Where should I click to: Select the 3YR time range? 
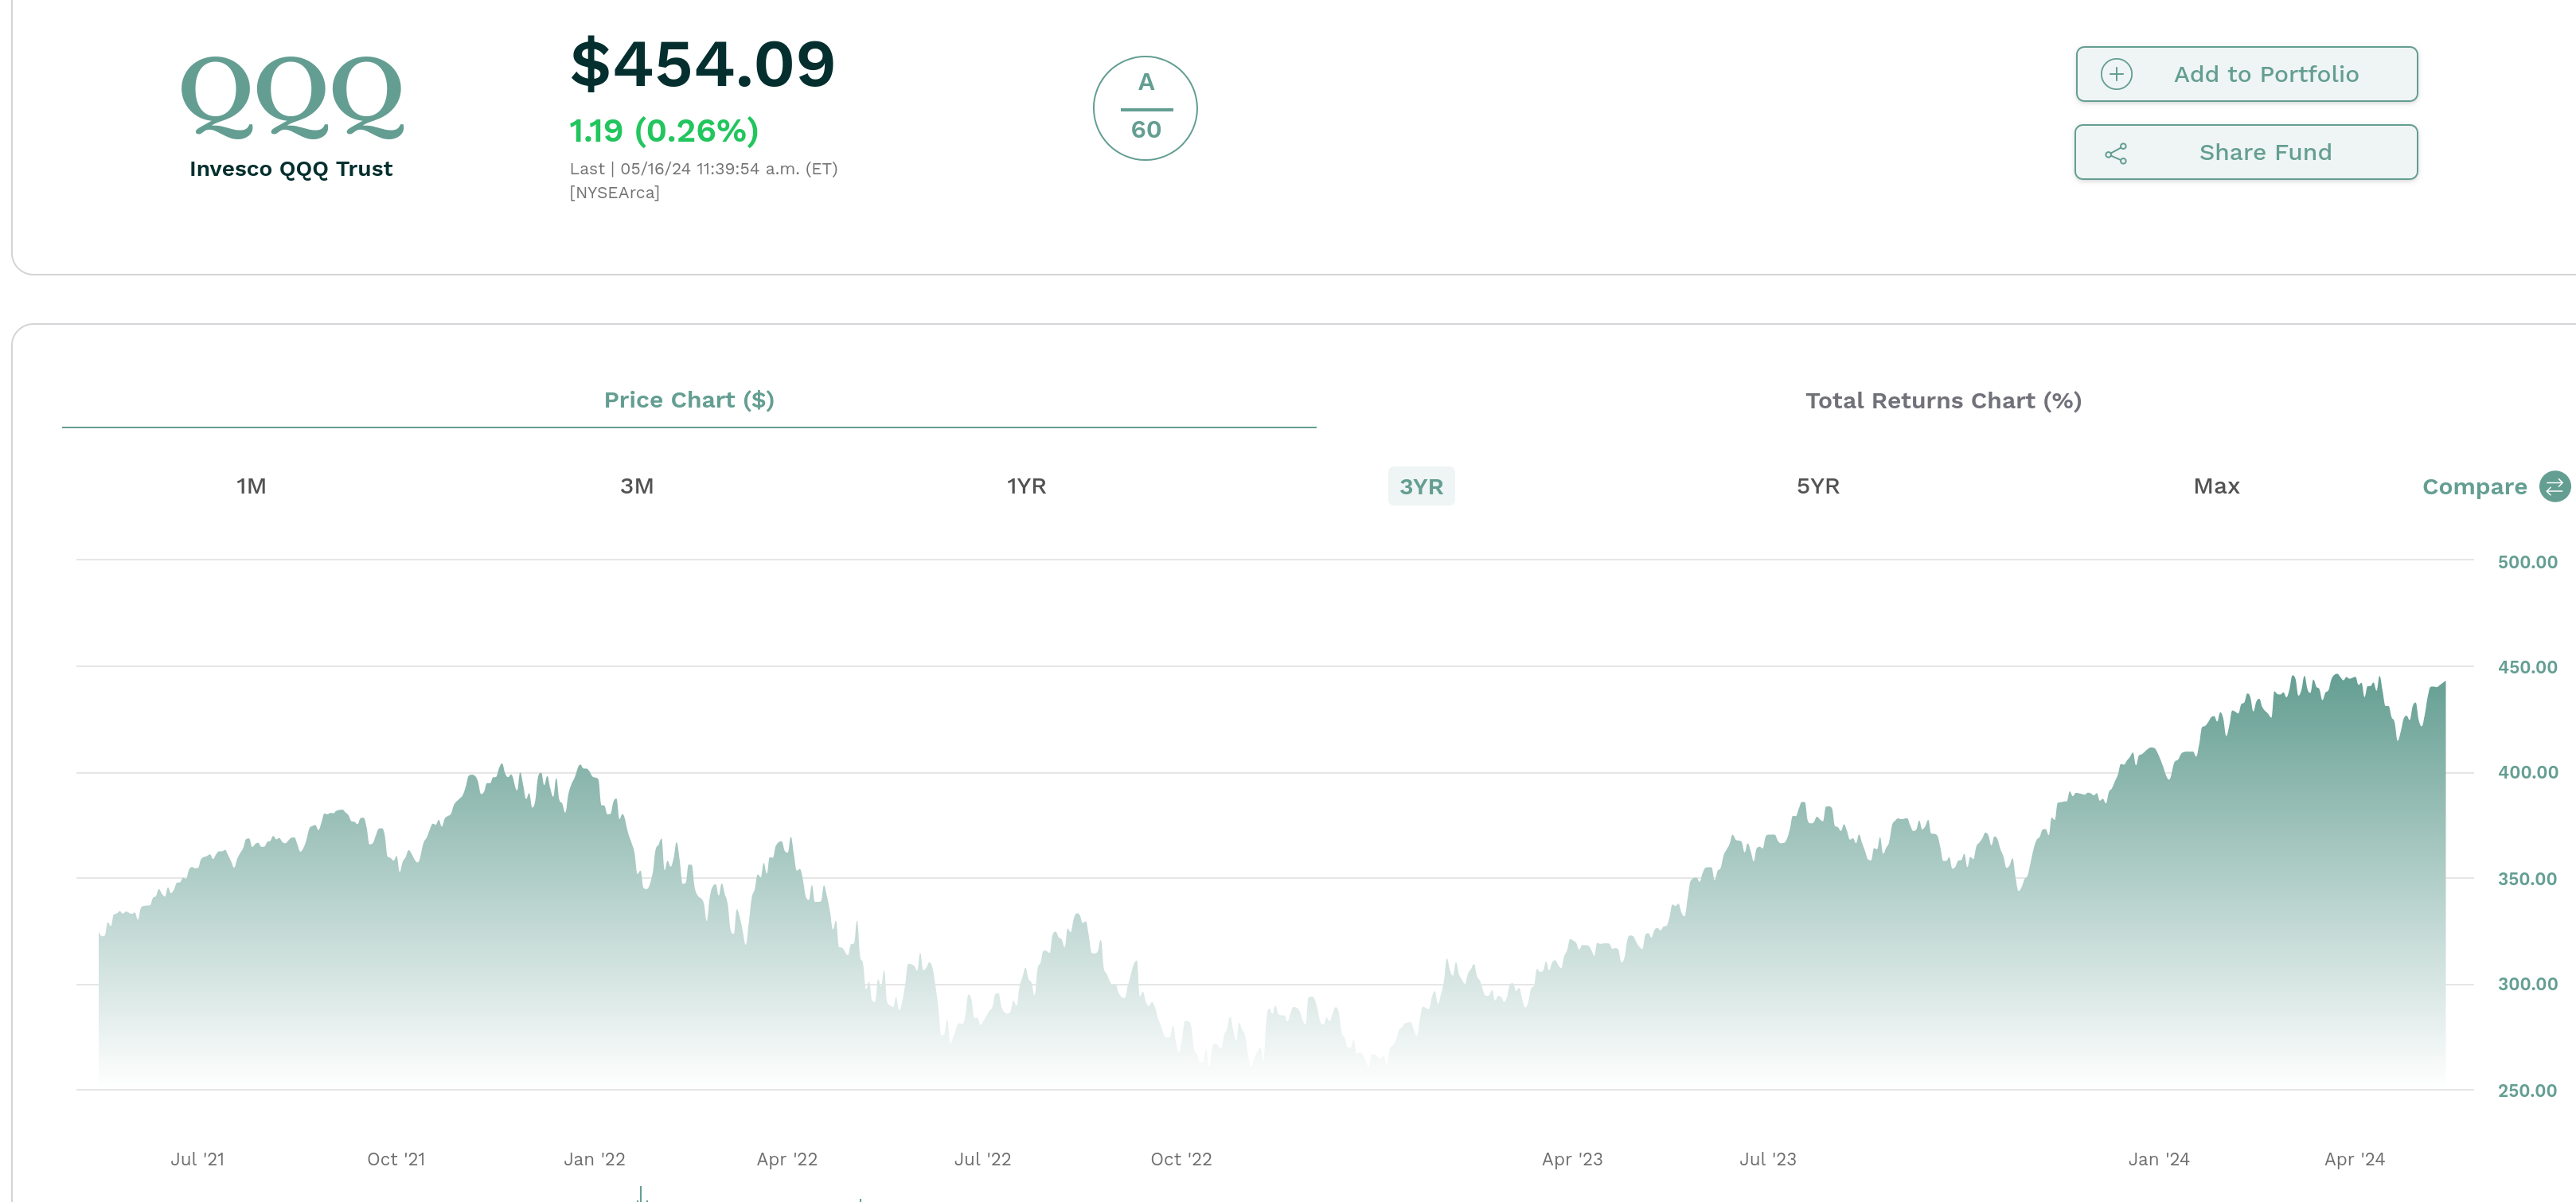[x=1421, y=486]
